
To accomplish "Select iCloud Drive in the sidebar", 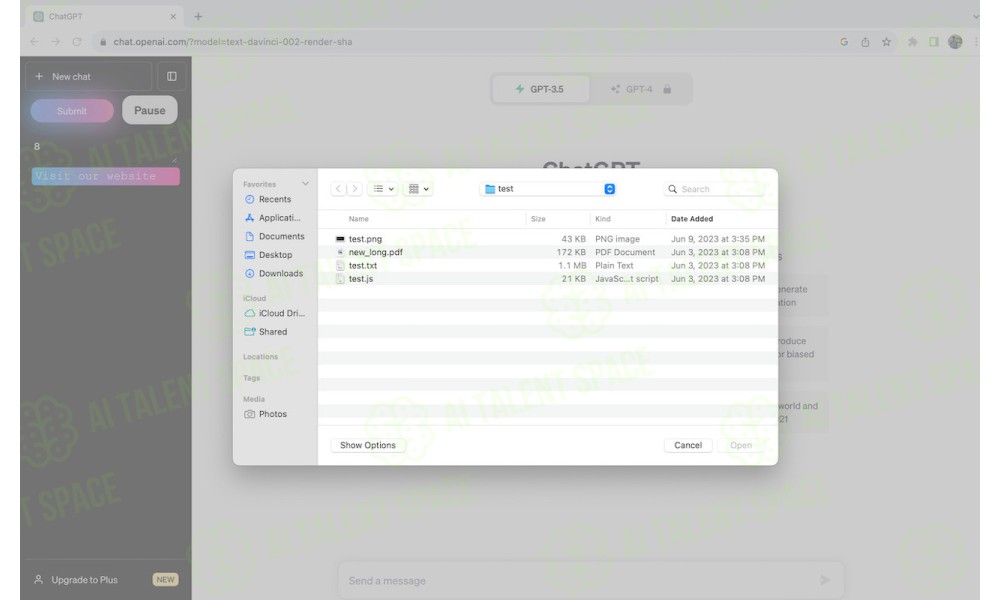I will tap(275, 314).
